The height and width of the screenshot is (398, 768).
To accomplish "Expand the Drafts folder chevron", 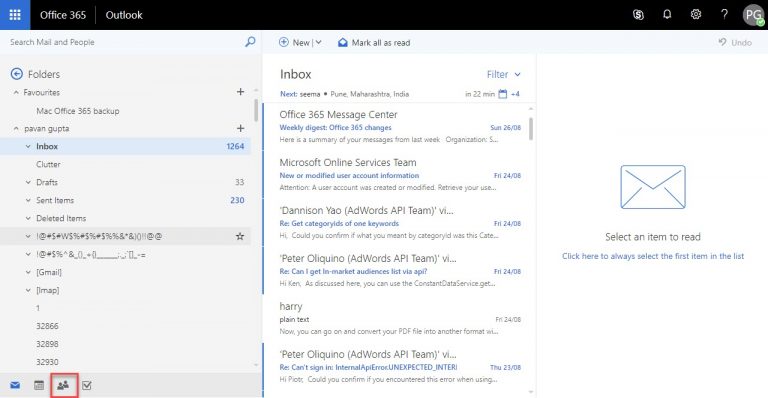I will pos(28,182).
